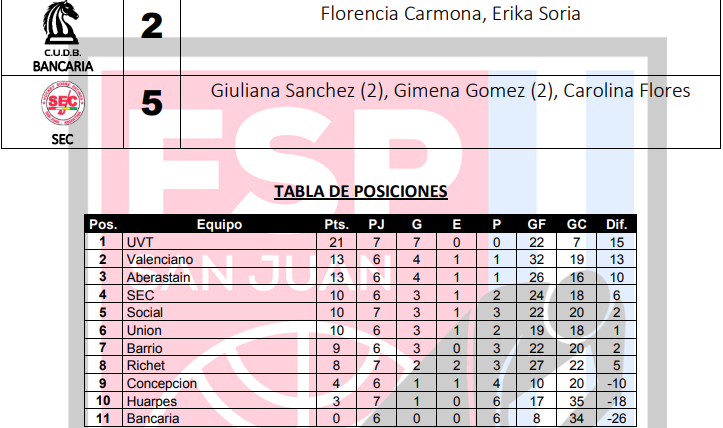
Task: Click the Dif. column header
Action: (616, 224)
